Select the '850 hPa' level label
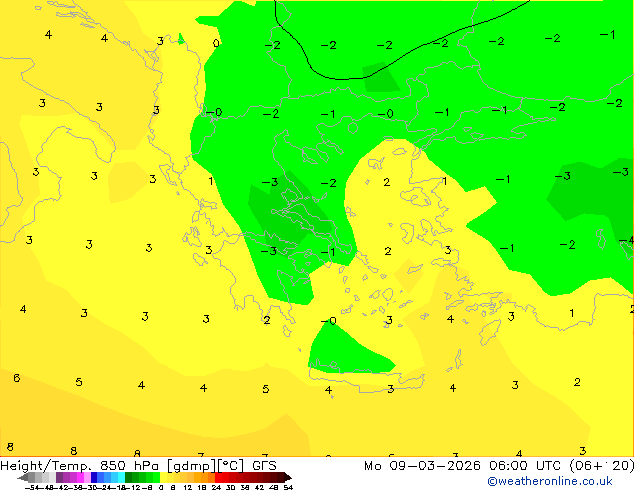Viewport: 634px width, 490px height. coord(131,466)
